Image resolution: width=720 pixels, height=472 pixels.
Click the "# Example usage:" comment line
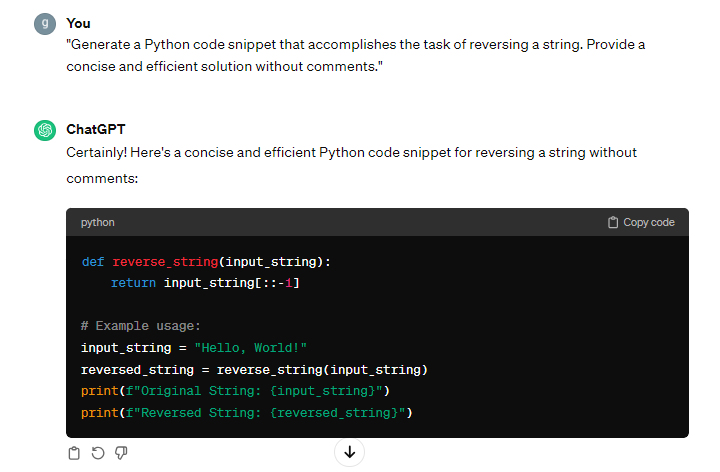coord(141,326)
